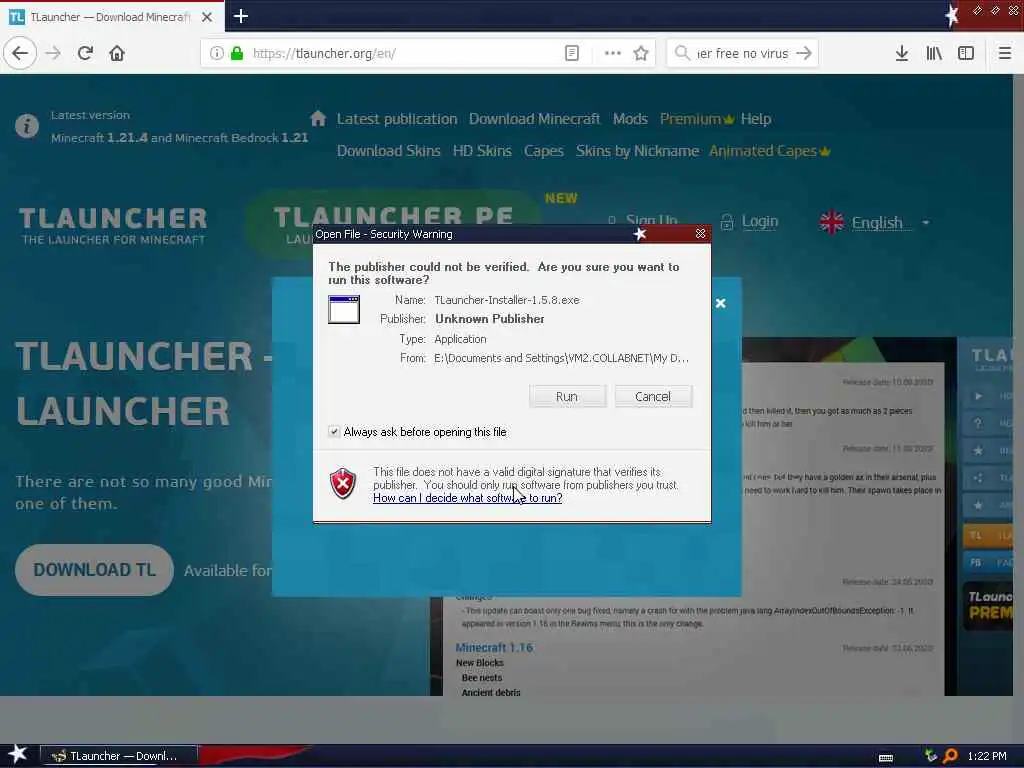Open Capes navigation link
Viewport: 1024px width, 768px height.
click(543, 151)
